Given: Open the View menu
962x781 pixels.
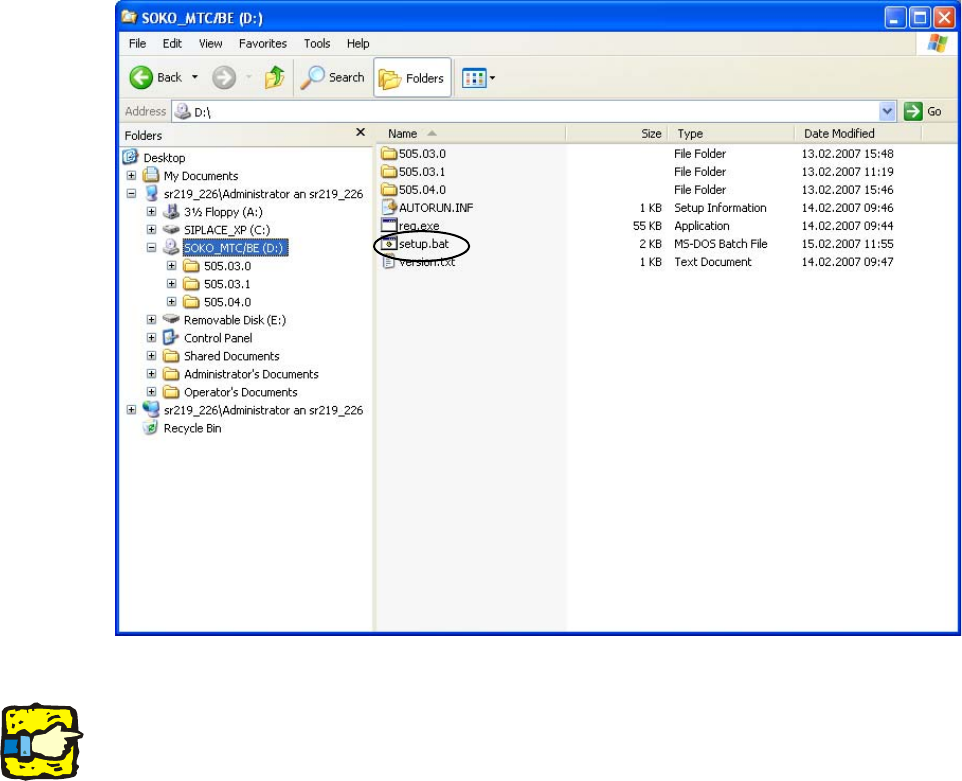Looking at the screenshot, I should coord(210,44).
